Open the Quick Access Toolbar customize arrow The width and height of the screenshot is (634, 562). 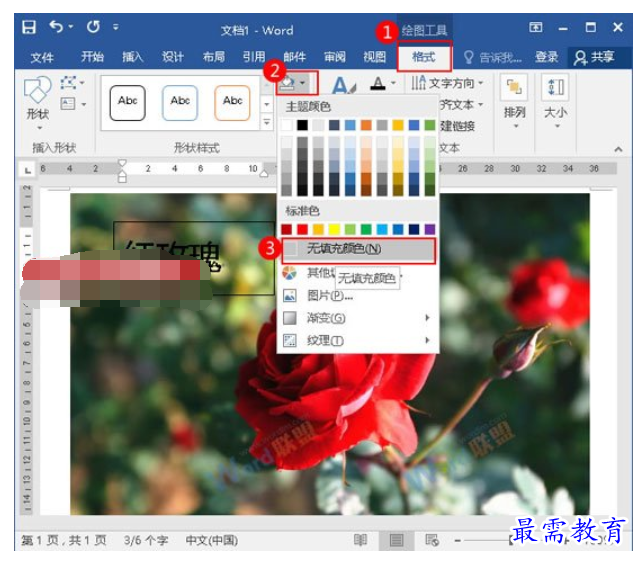[116, 27]
